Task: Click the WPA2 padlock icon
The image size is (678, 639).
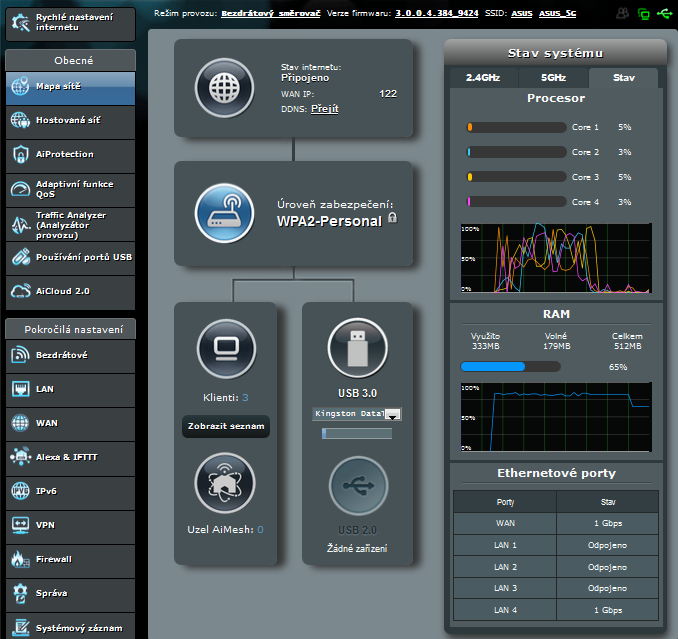Action: [x=393, y=218]
